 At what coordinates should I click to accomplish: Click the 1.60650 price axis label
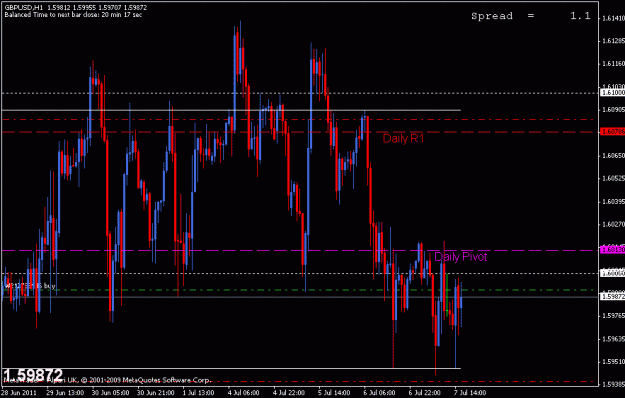(613, 155)
